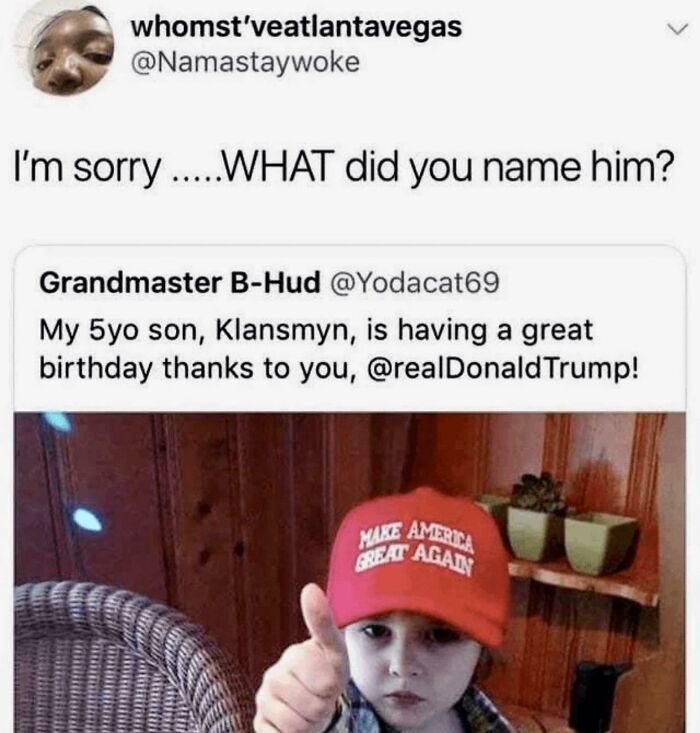Select the tweet text 'WHAT did you name him?'
Image resolution: width=700 pixels, height=733 pixels.
click(448, 168)
